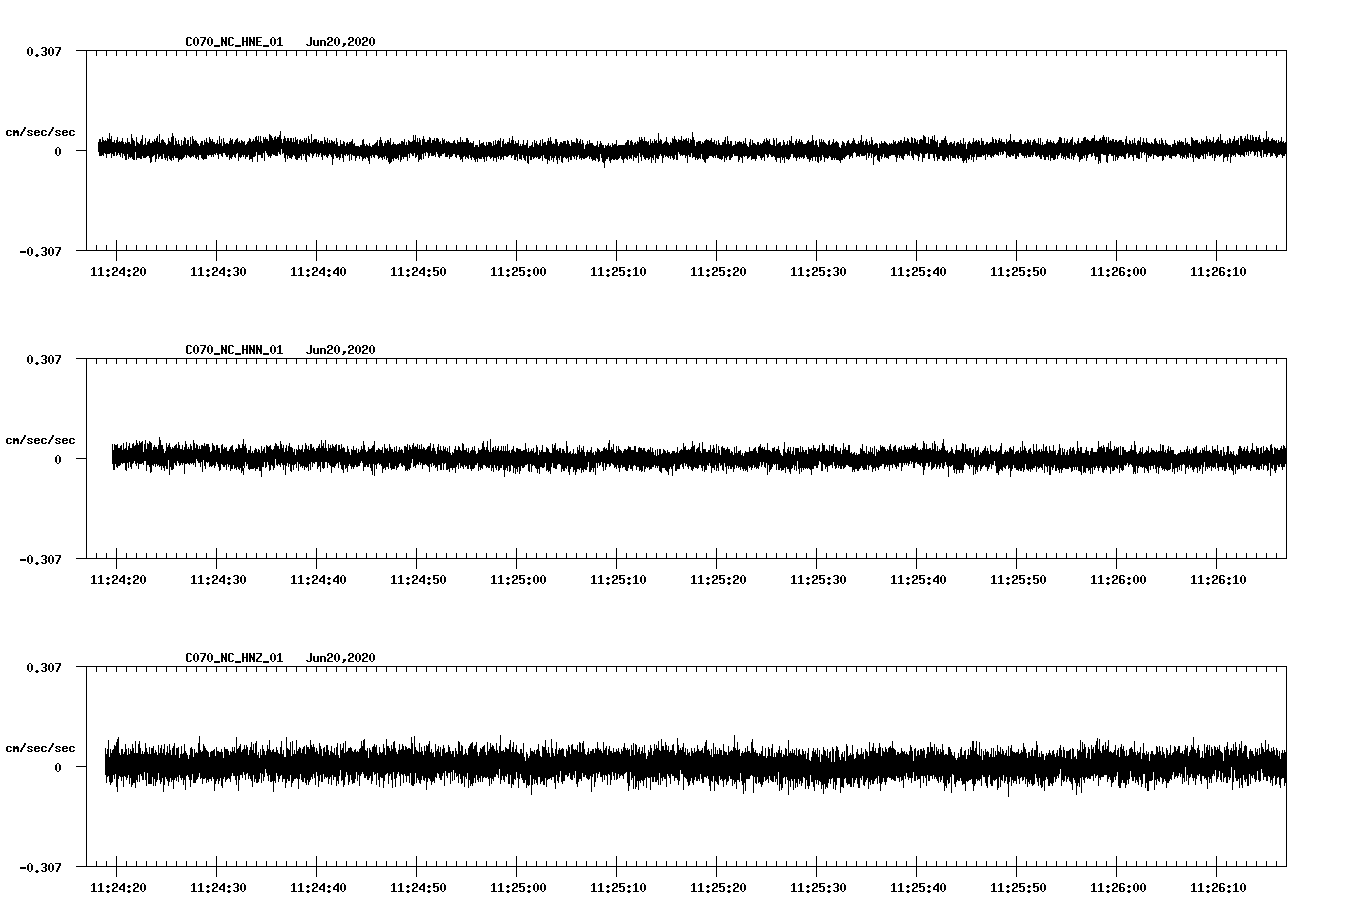Pick the 11:25:20 time label under the HNZ plot
Screen dimensions: 1358x924
pyautogui.click(x=718, y=888)
